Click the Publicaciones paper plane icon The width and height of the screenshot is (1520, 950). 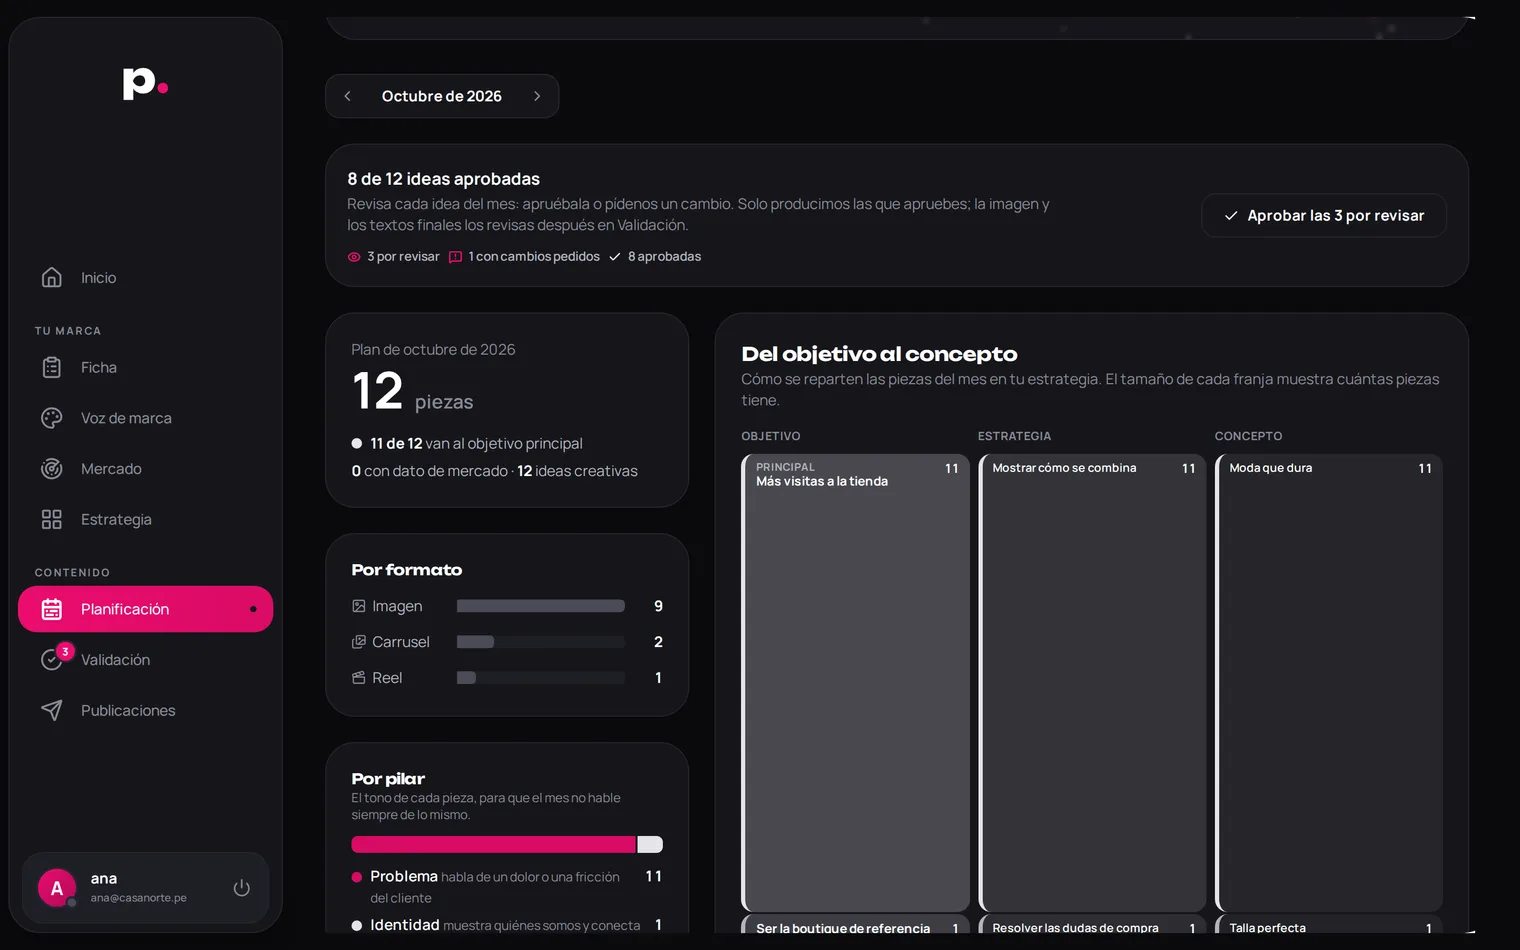tap(52, 710)
